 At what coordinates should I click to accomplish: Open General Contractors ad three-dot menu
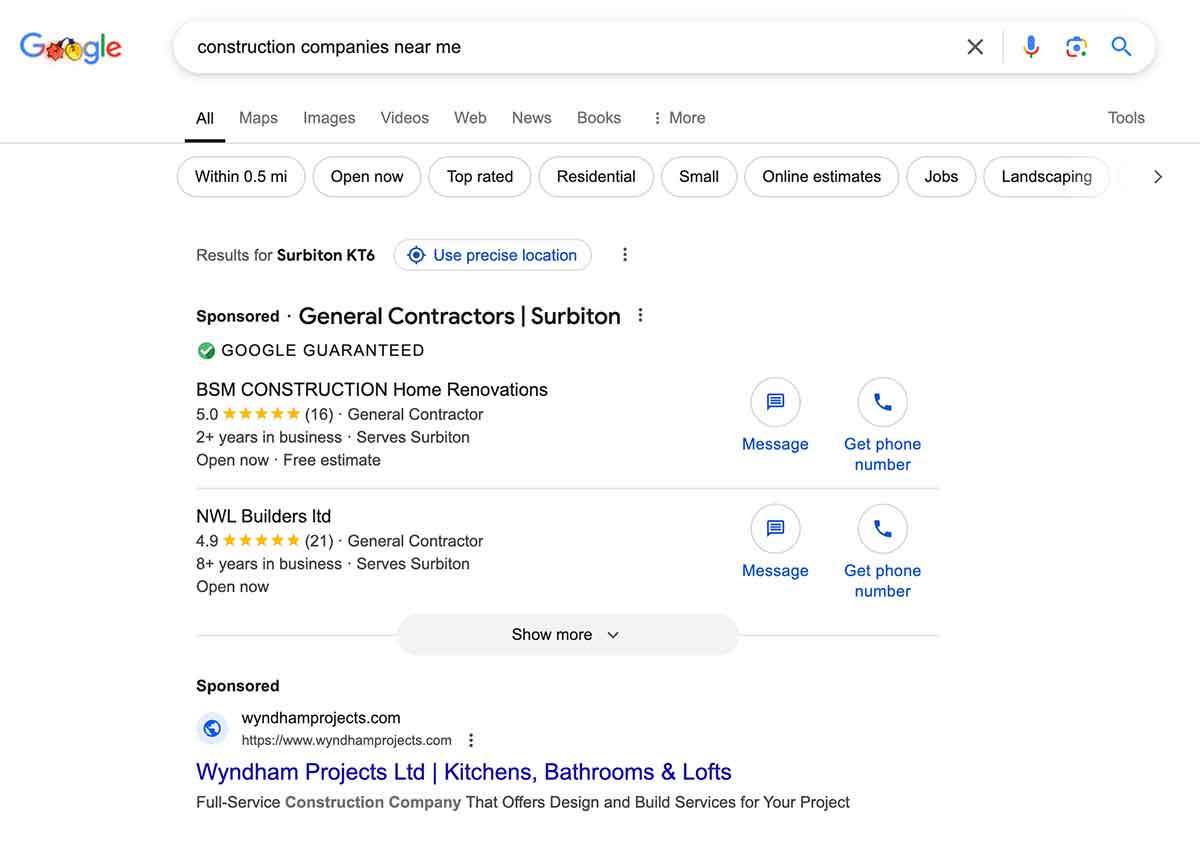tap(641, 316)
